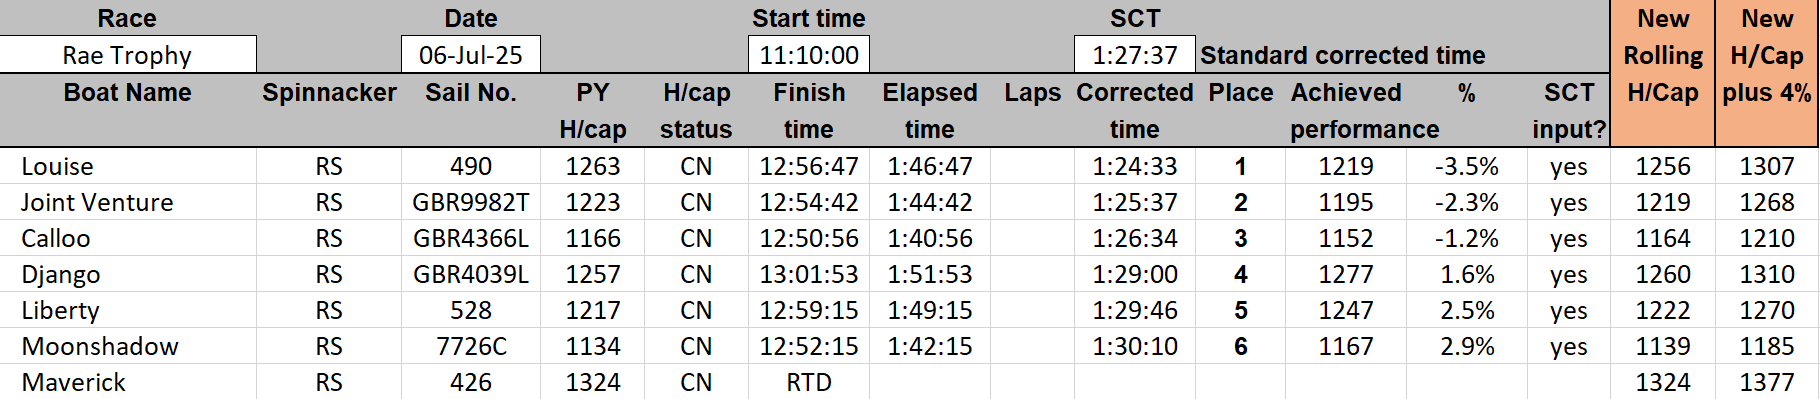The height and width of the screenshot is (399, 1820).
Task: Select Django's SCT input yes cell
Action: (x=1569, y=274)
